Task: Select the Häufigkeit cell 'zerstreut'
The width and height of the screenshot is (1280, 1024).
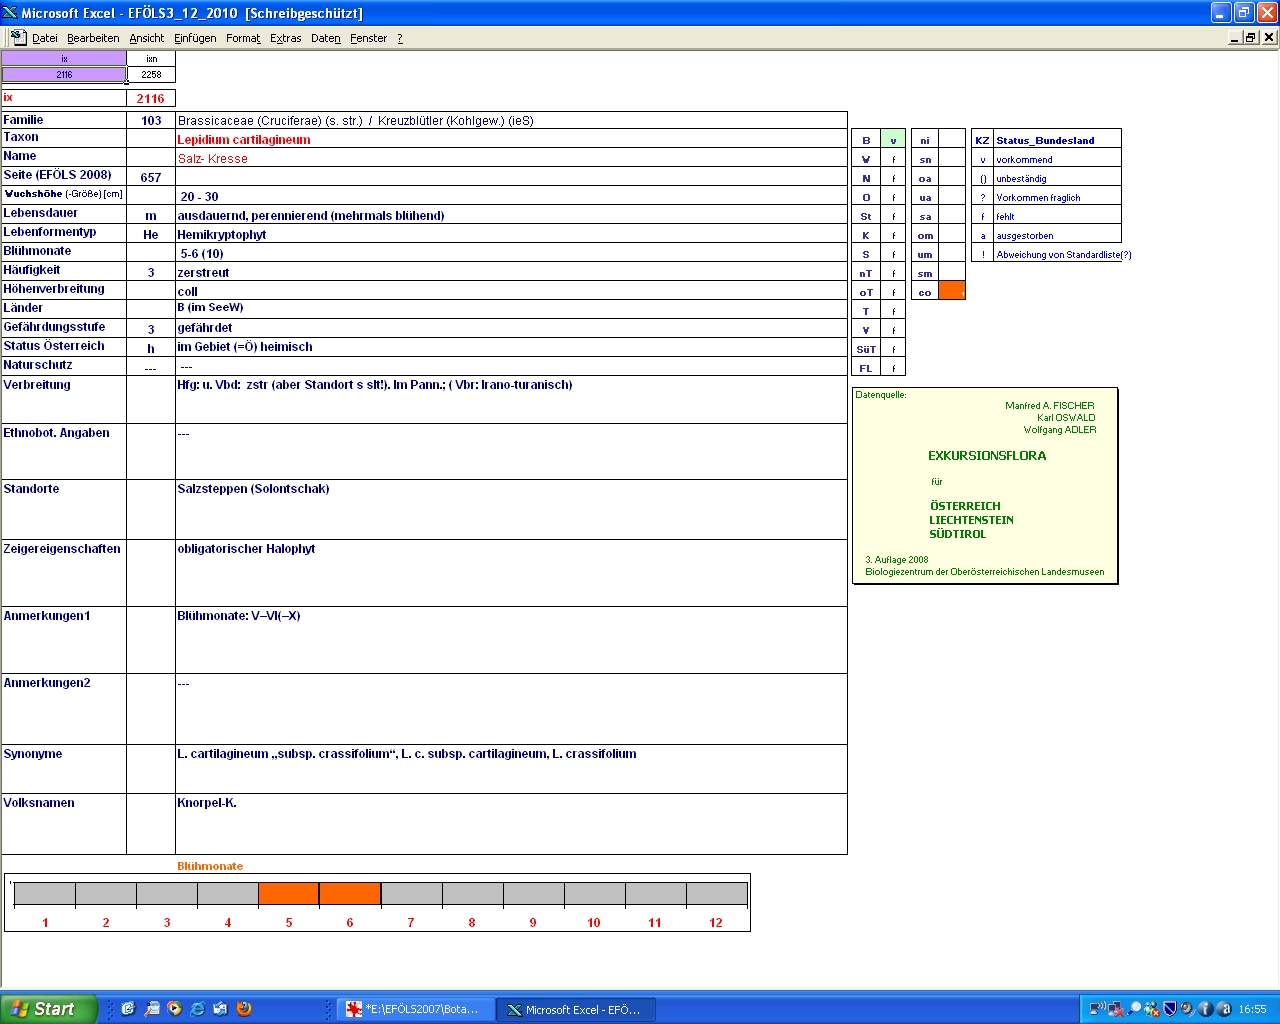Action: 511,272
